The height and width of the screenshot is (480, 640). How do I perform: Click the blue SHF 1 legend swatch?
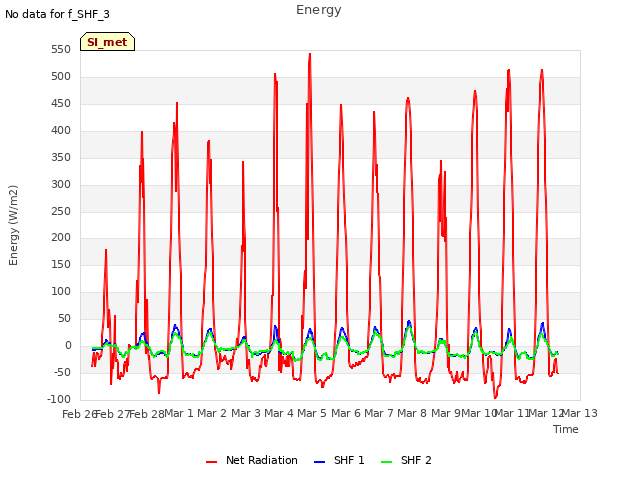tap(319, 462)
